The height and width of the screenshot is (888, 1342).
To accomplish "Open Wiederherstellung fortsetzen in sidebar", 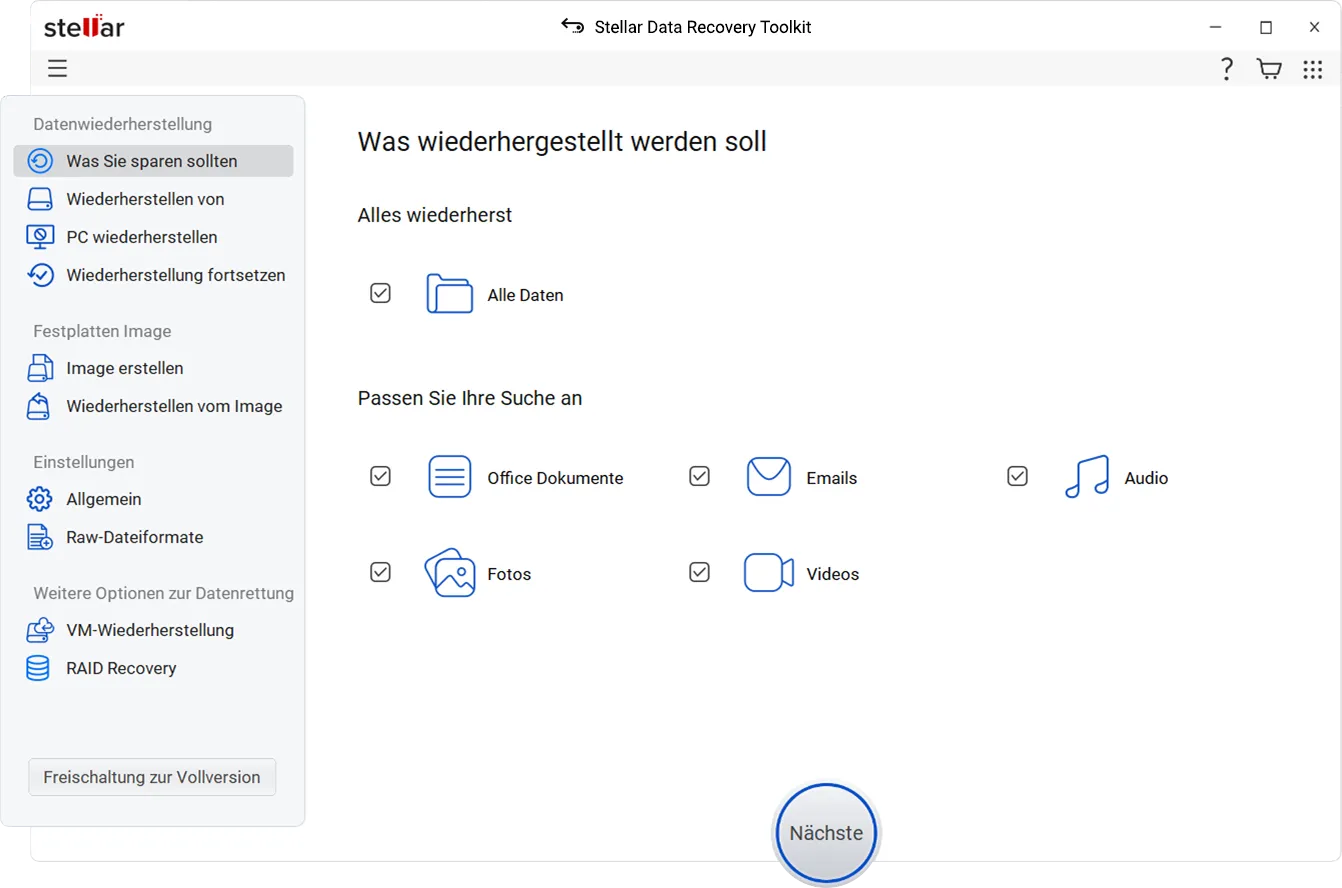I will [153, 275].
